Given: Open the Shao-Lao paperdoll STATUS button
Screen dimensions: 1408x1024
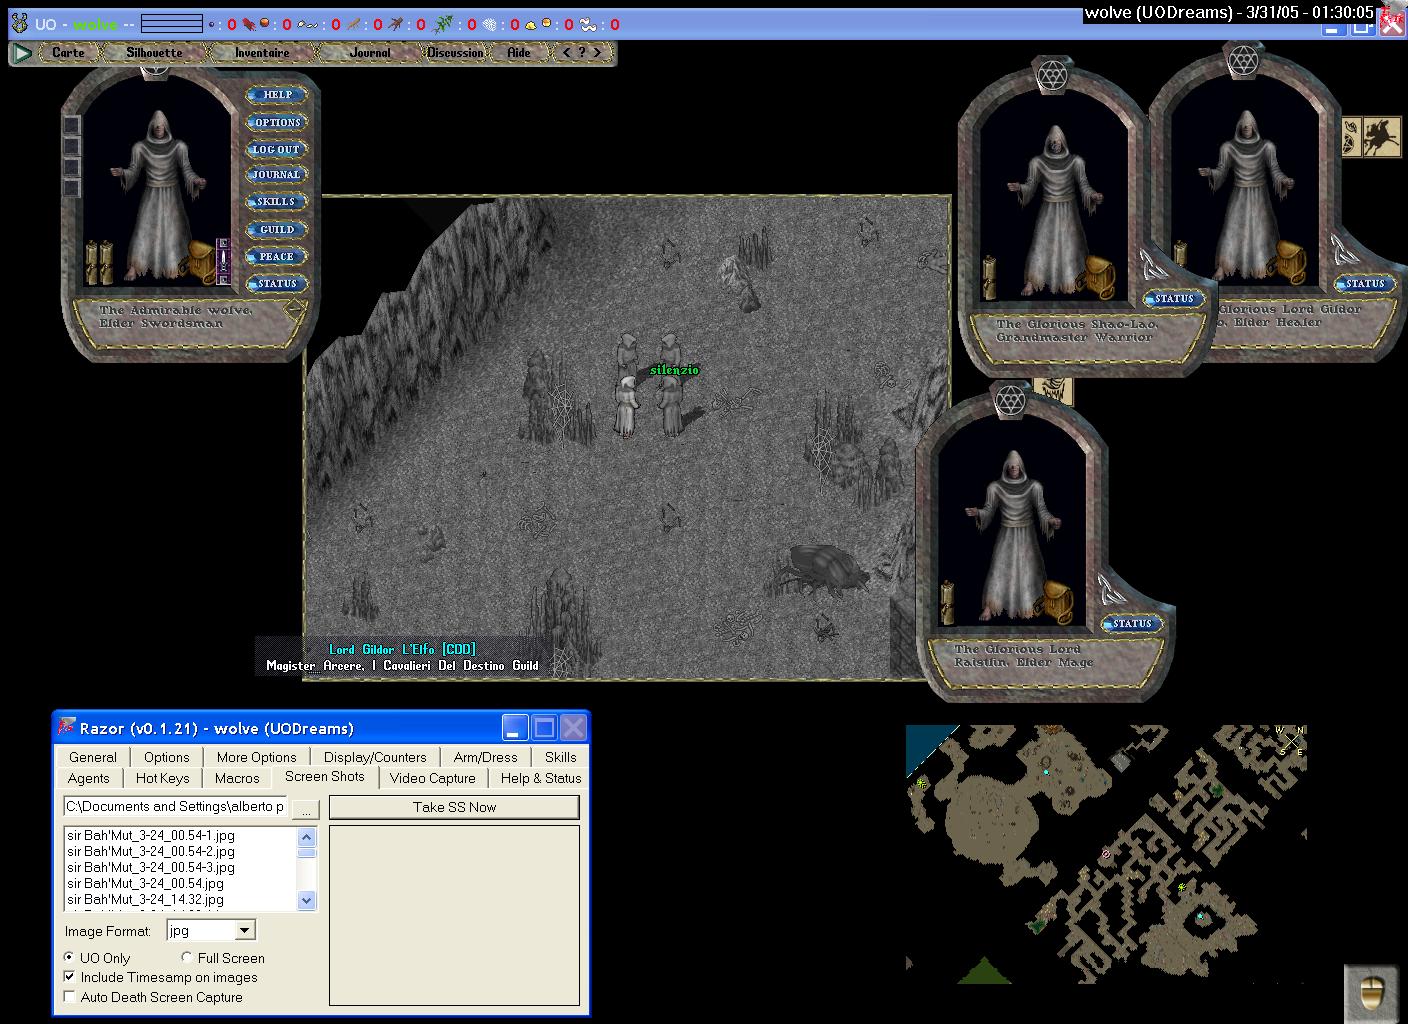Looking at the screenshot, I should 1174,299.
